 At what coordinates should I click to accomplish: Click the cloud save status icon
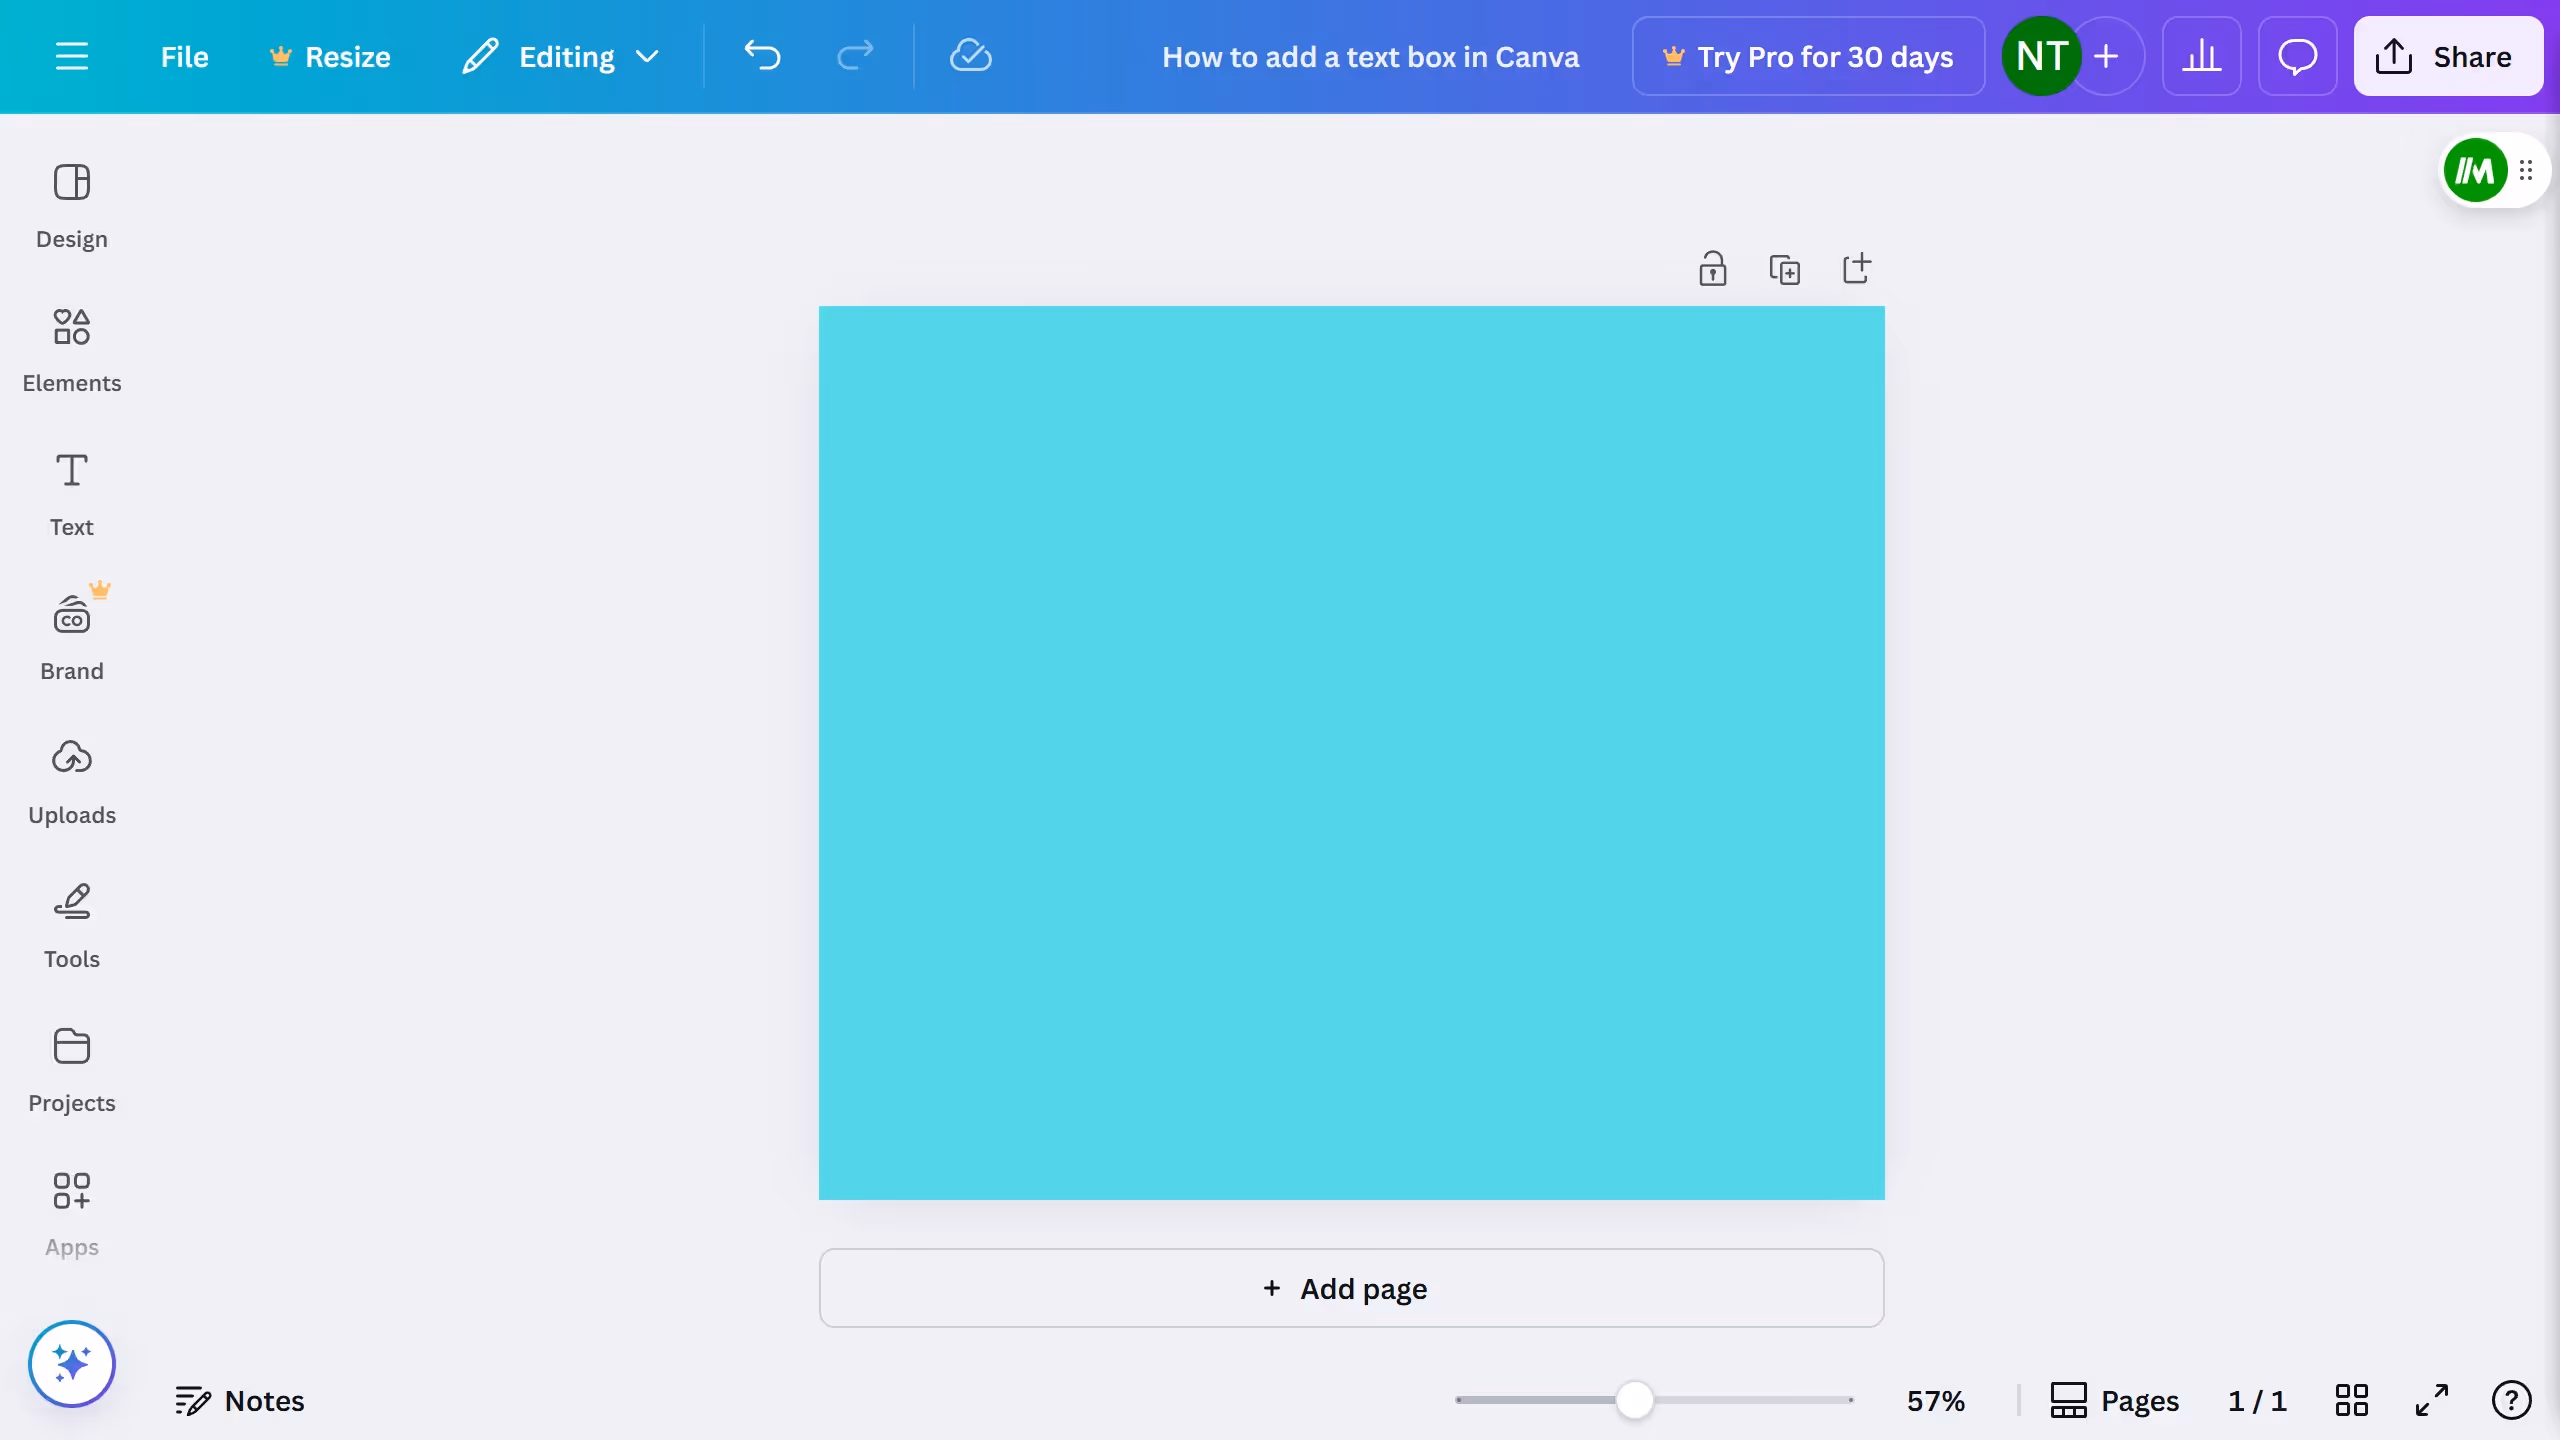(970, 56)
